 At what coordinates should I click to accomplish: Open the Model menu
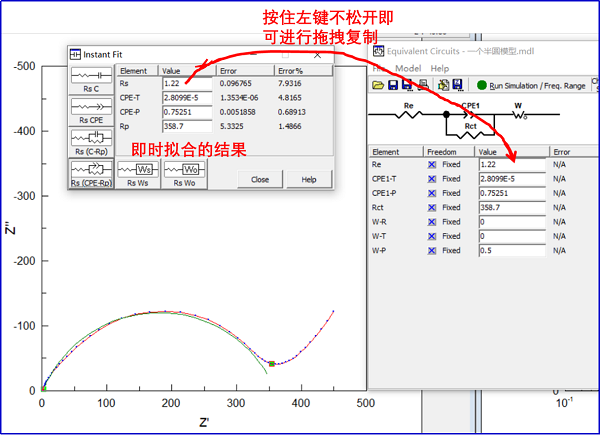point(408,68)
